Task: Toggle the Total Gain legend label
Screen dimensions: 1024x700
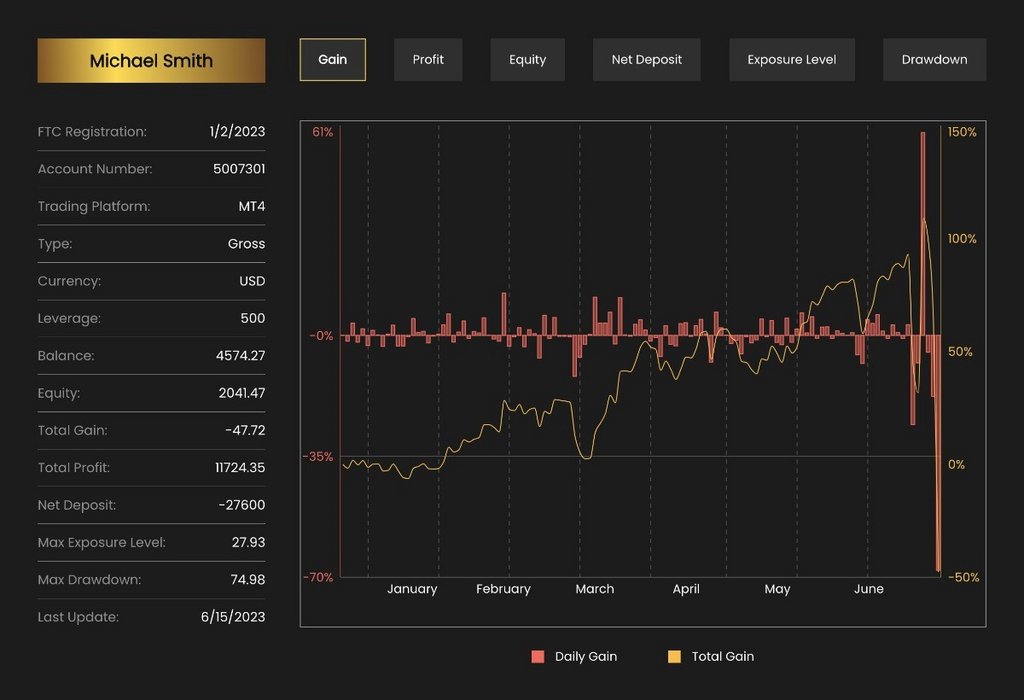Action: click(723, 656)
